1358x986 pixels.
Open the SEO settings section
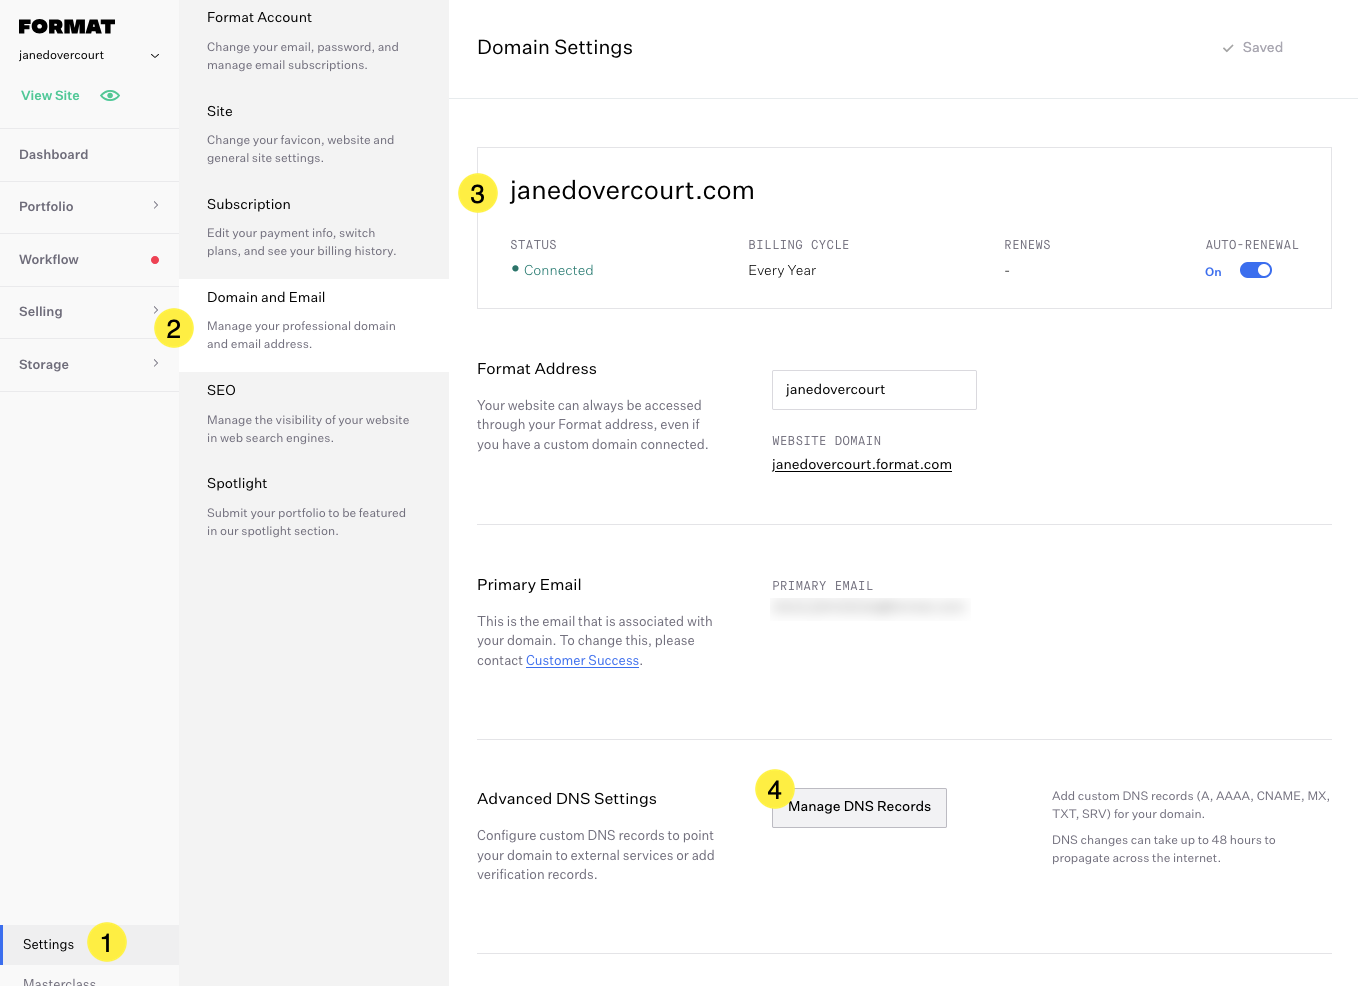coord(314,413)
